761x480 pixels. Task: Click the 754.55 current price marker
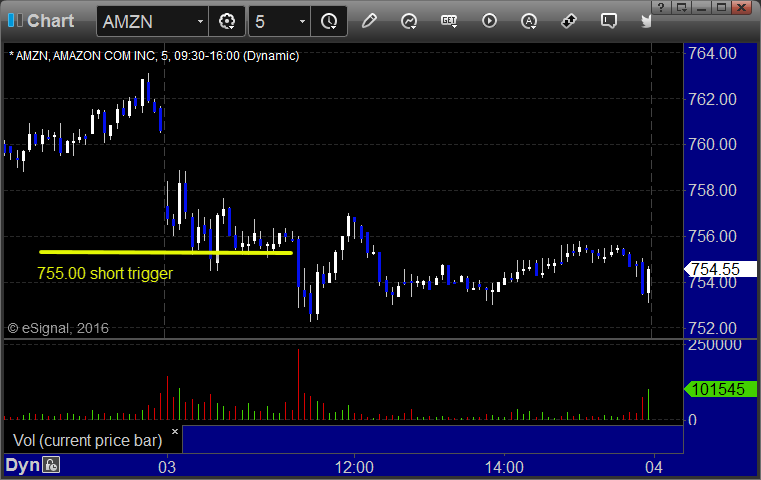pos(720,269)
